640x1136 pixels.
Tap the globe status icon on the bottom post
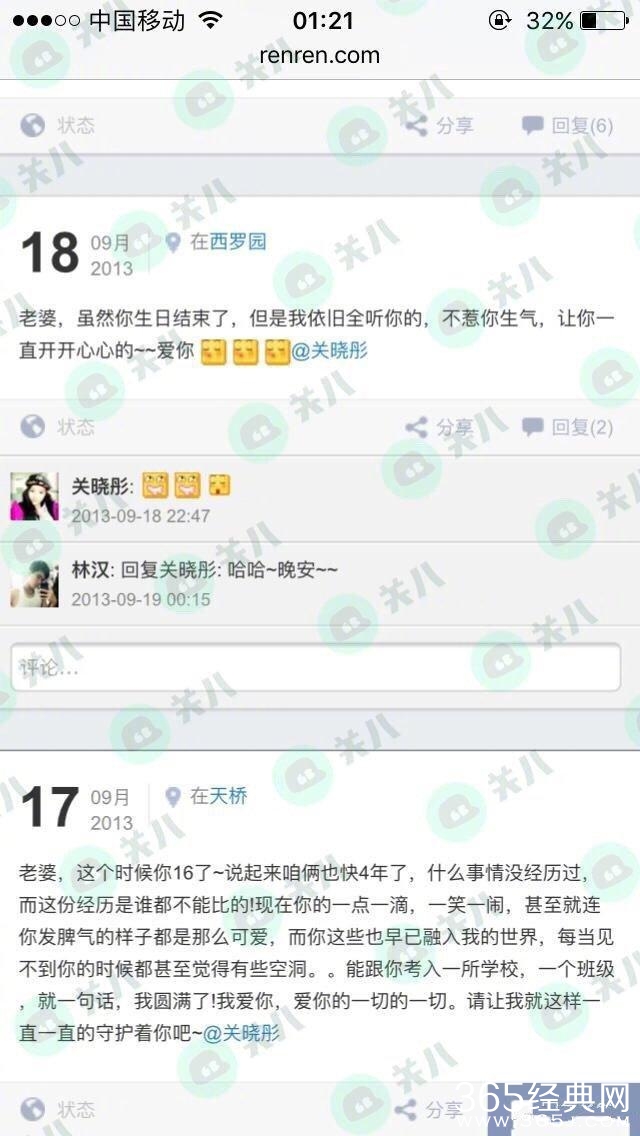[33, 1108]
